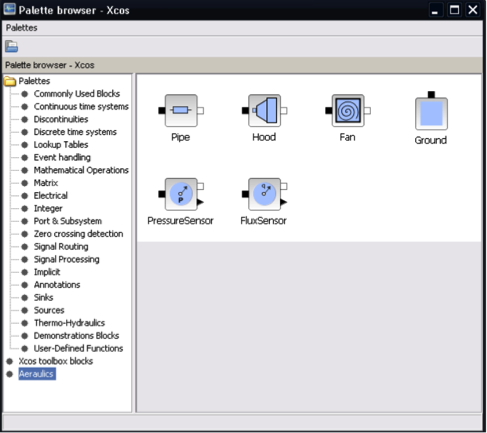
Task: Select the Electrical palette
Action: [x=51, y=195]
